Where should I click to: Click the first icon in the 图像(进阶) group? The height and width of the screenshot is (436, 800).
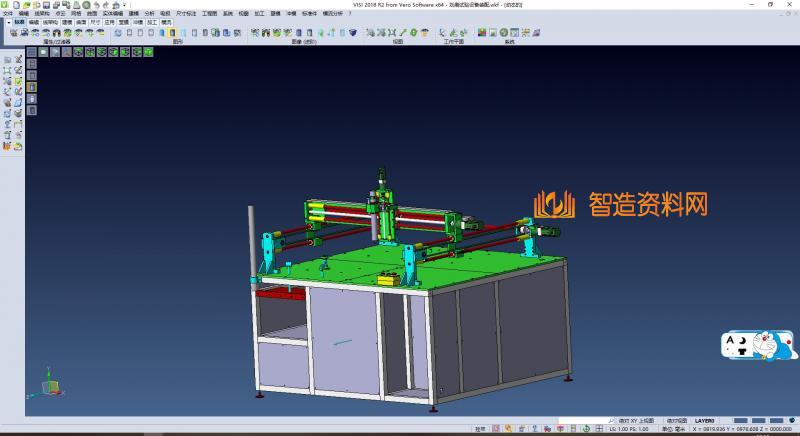pyautogui.click(x=255, y=33)
